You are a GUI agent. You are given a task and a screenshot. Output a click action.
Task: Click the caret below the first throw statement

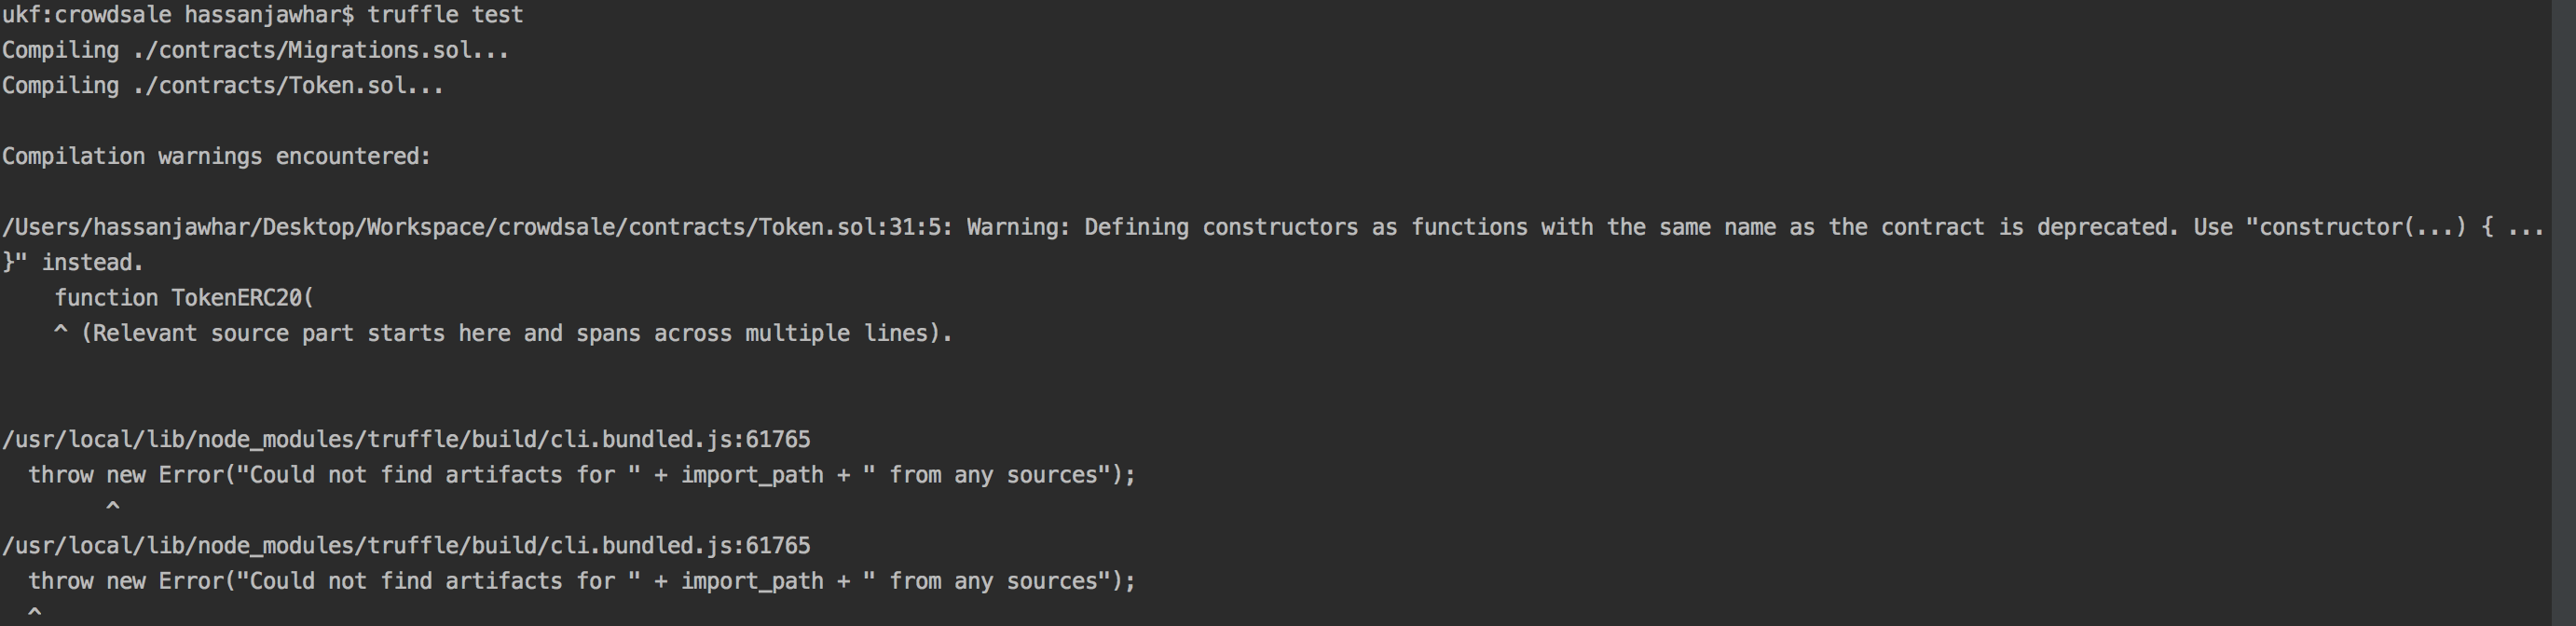[113, 508]
